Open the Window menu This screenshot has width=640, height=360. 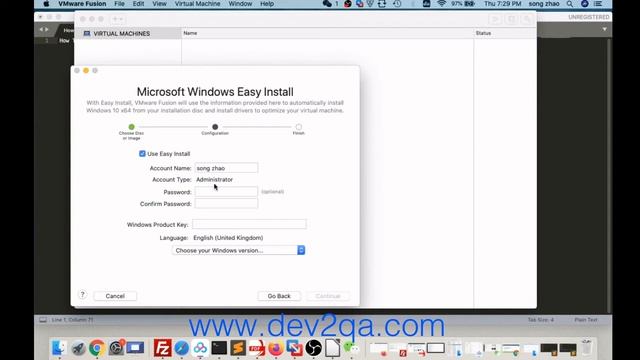point(240,4)
